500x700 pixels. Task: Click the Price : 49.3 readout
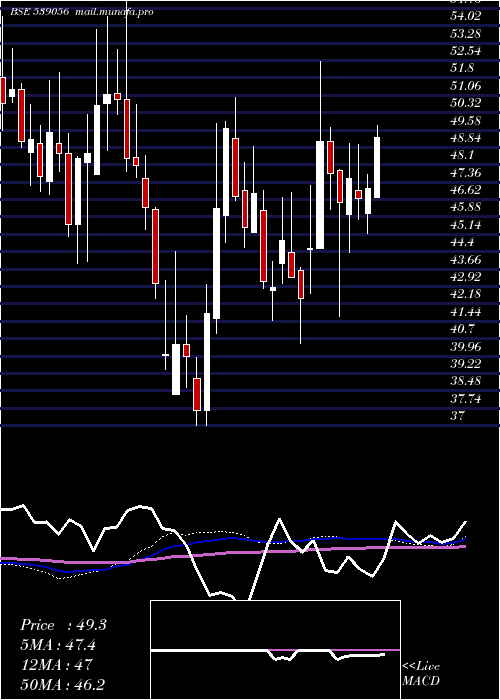tap(63, 625)
